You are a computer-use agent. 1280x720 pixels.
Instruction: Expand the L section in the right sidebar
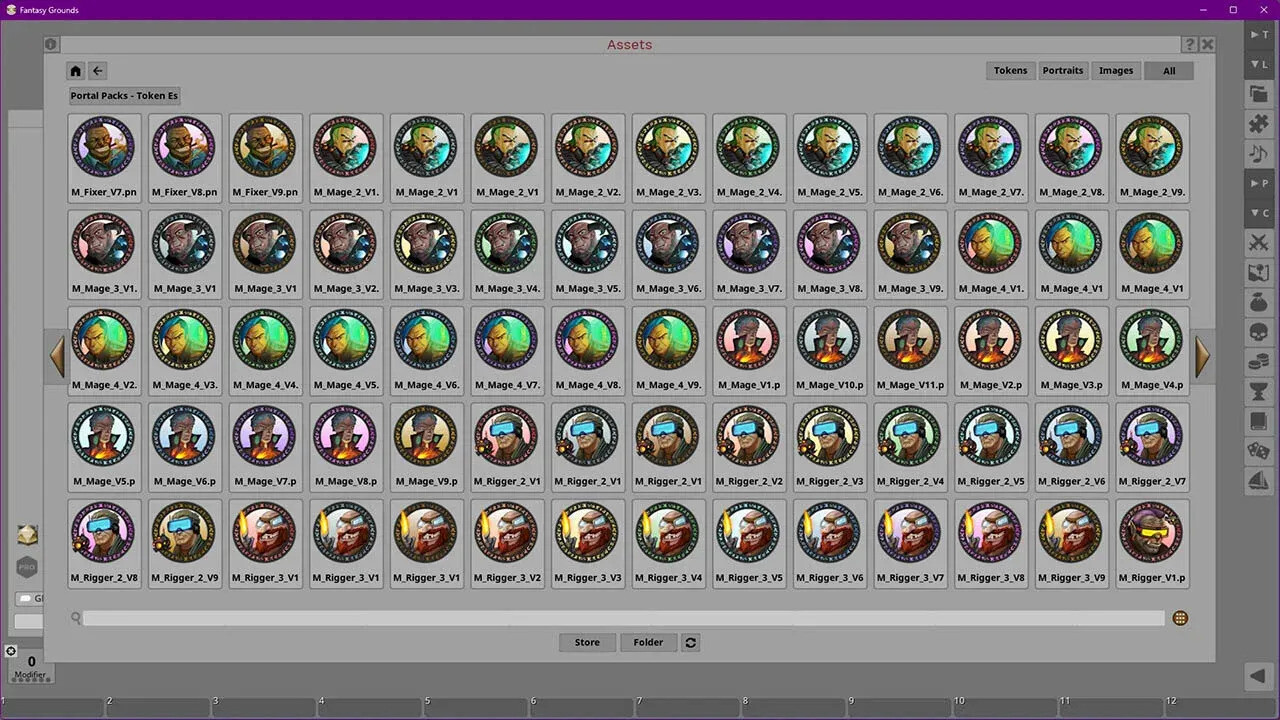coord(1258,64)
